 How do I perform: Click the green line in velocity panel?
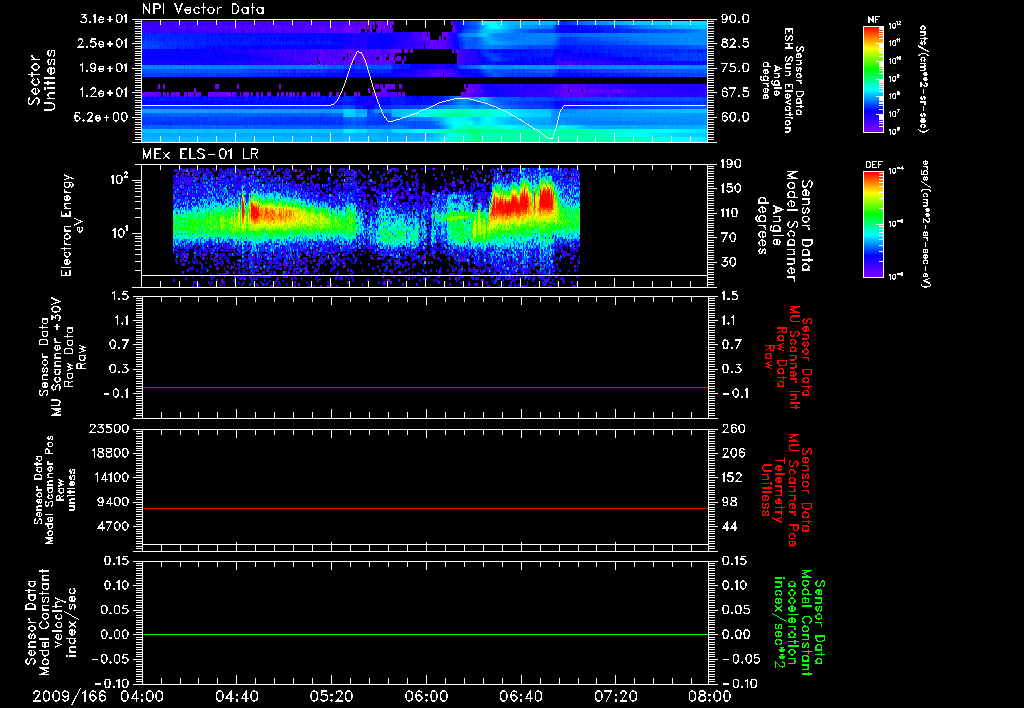click(425, 634)
